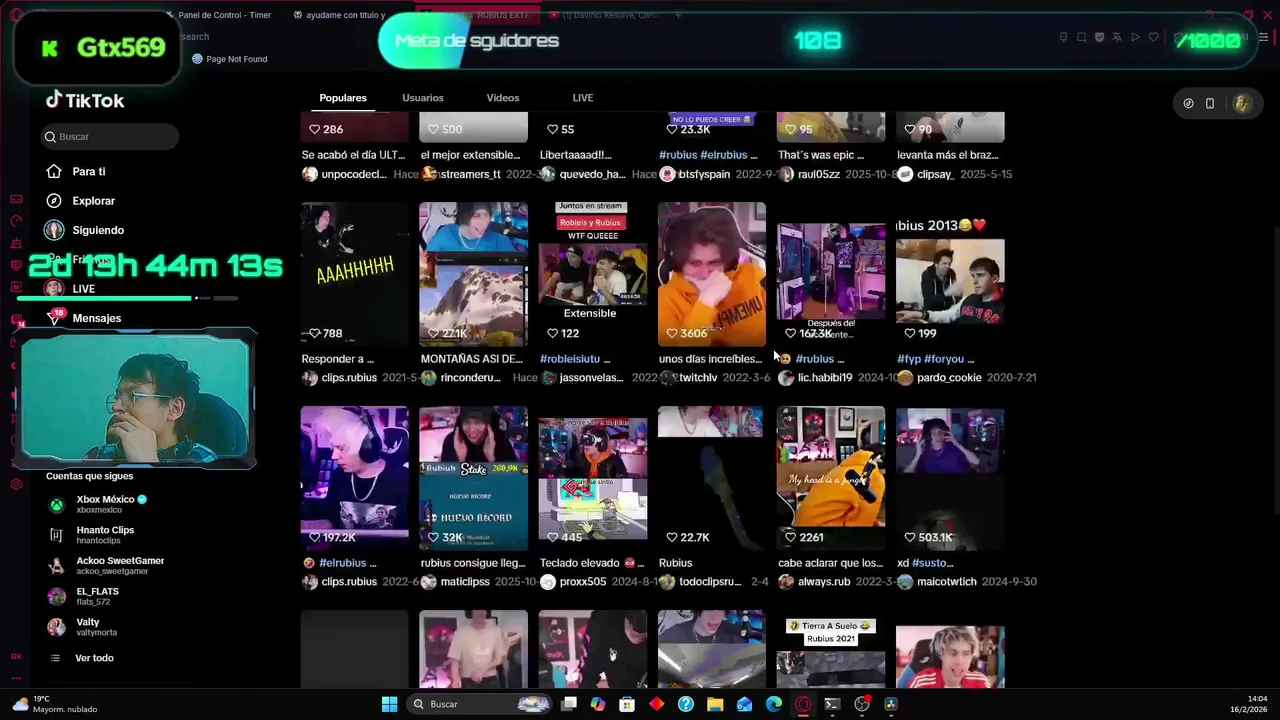Viewport: 1280px width, 720px height.
Task: Visit maicotwtich user profile link
Action: pos(947,582)
